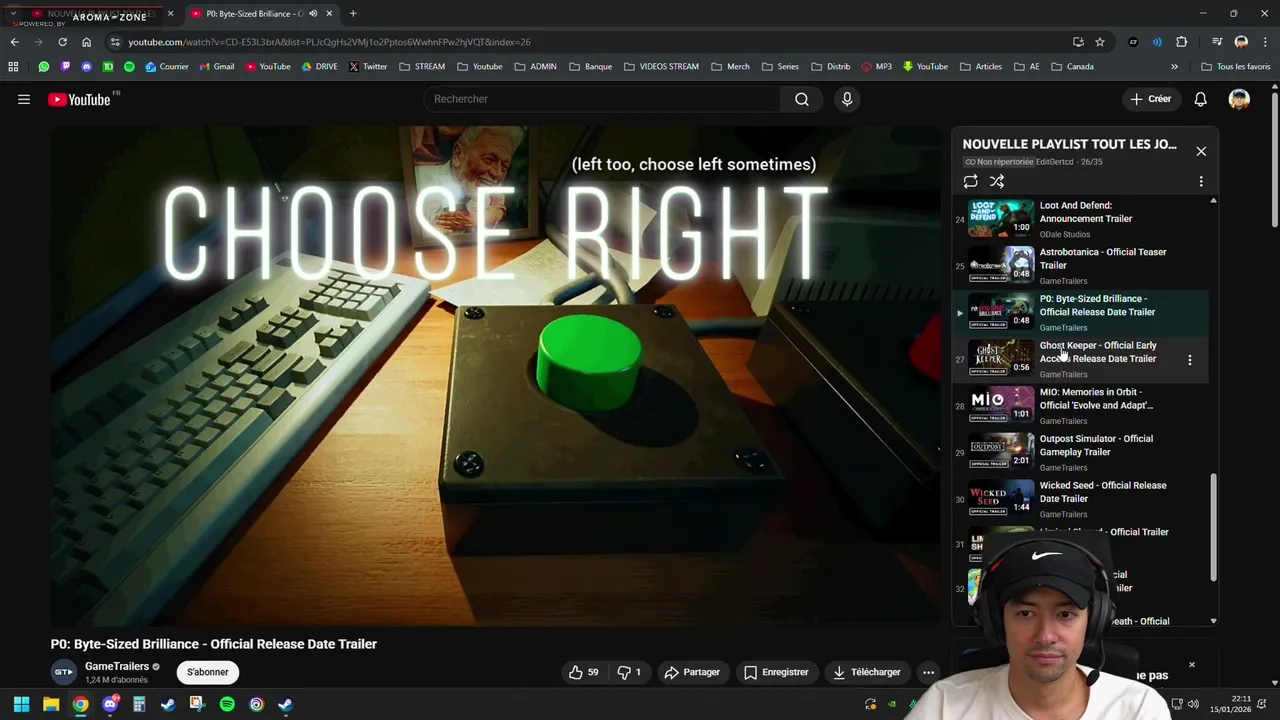1280x720 pixels.
Task: Open YouTube notifications bell
Action: click(1200, 99)
